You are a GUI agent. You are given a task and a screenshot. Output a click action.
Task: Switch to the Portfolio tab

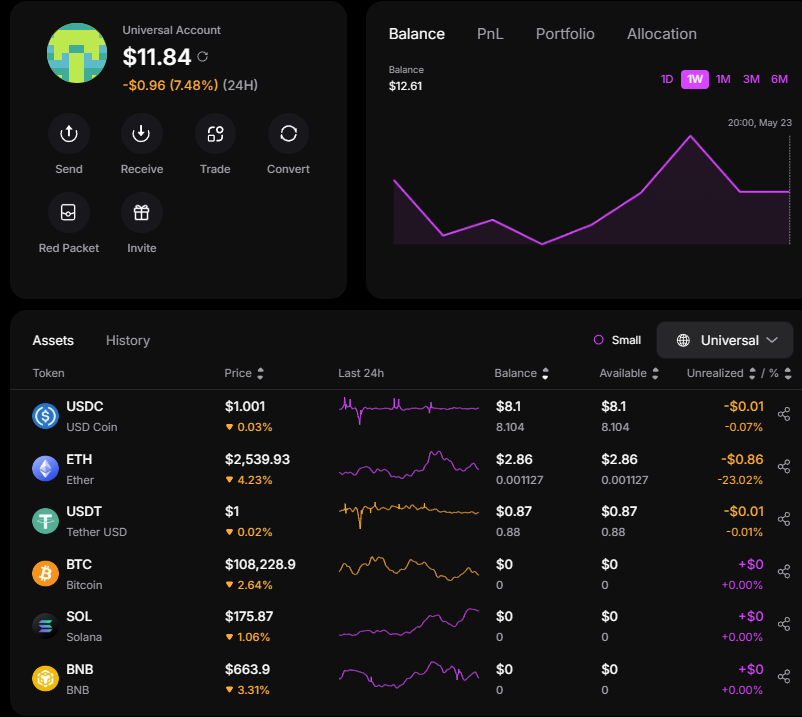click(x=565, y=34)
